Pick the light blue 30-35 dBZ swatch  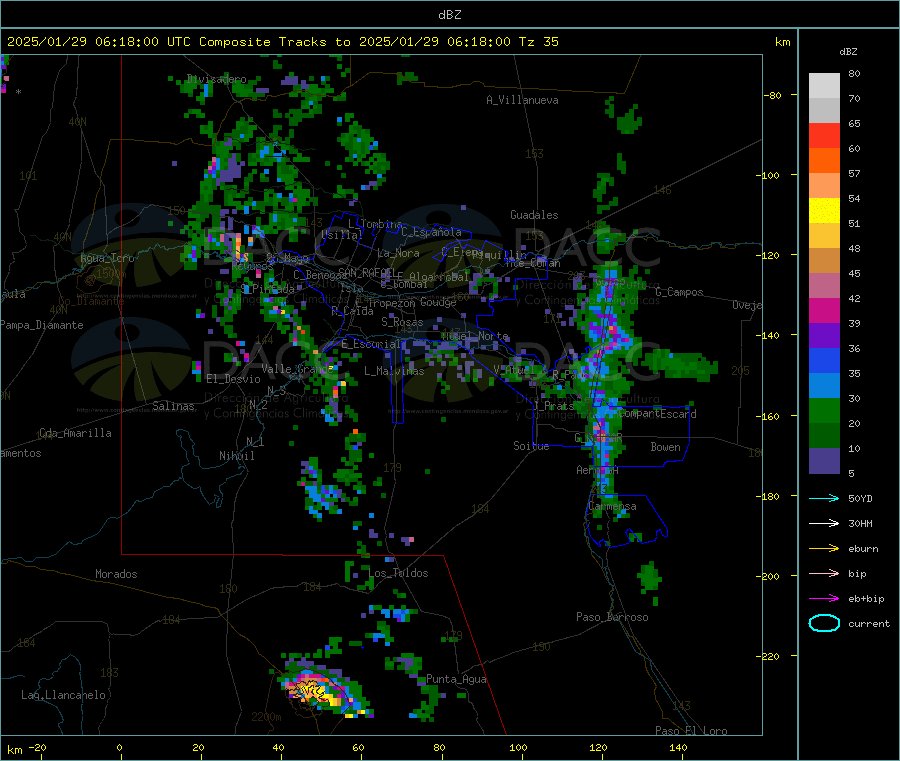(824, 386)
